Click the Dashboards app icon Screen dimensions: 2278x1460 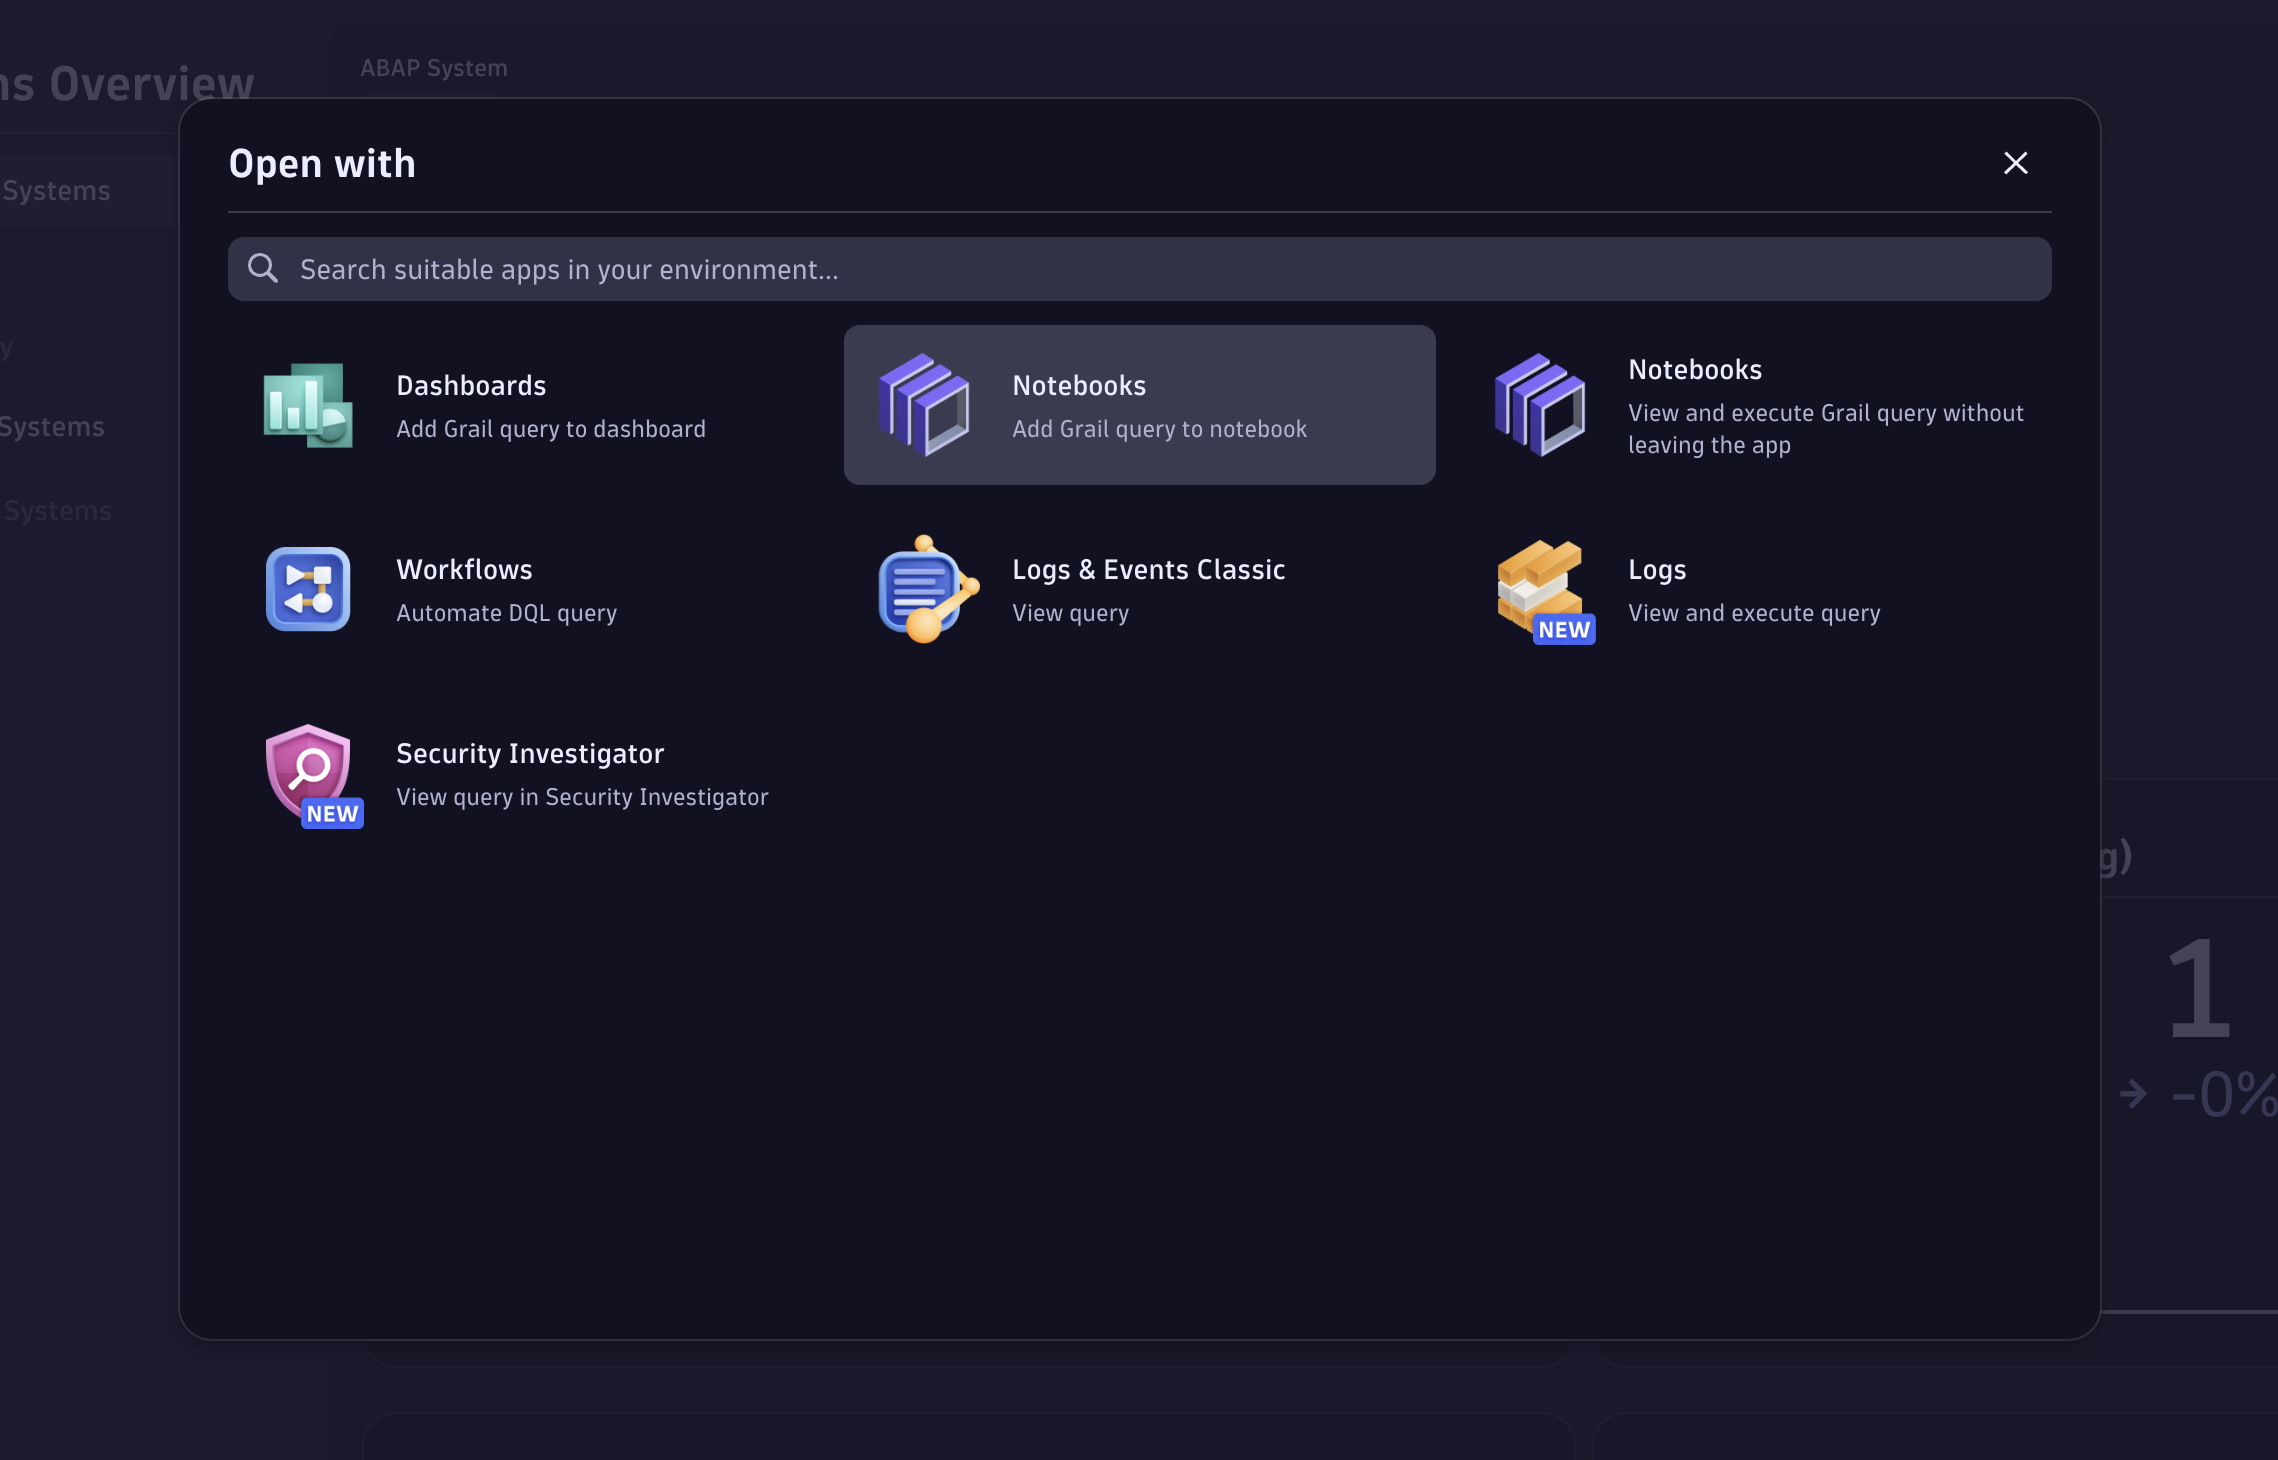coord(308,404)
